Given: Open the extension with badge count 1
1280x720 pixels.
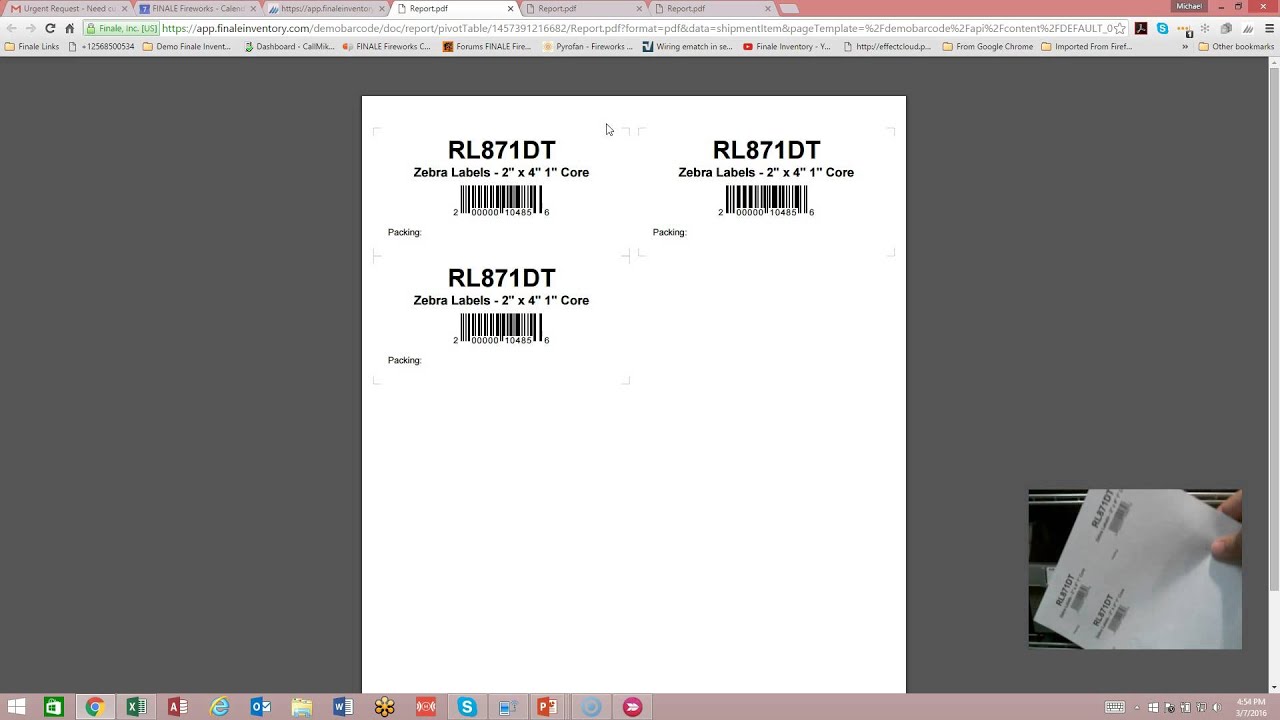Looking at the screenshot, I should coord(1185,29).
